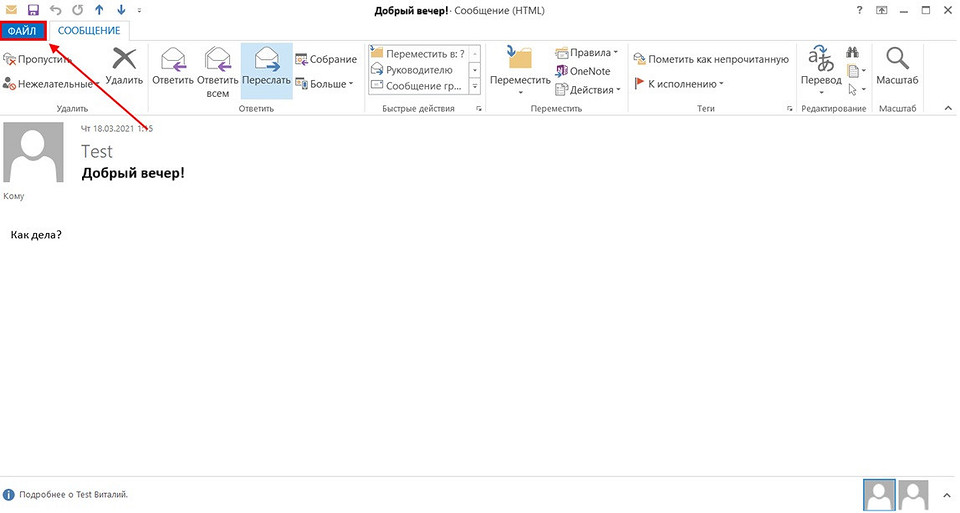Reply with a meeting via Собрание
The height and width of the screenshot is (513, 960).
pos(326,59)
